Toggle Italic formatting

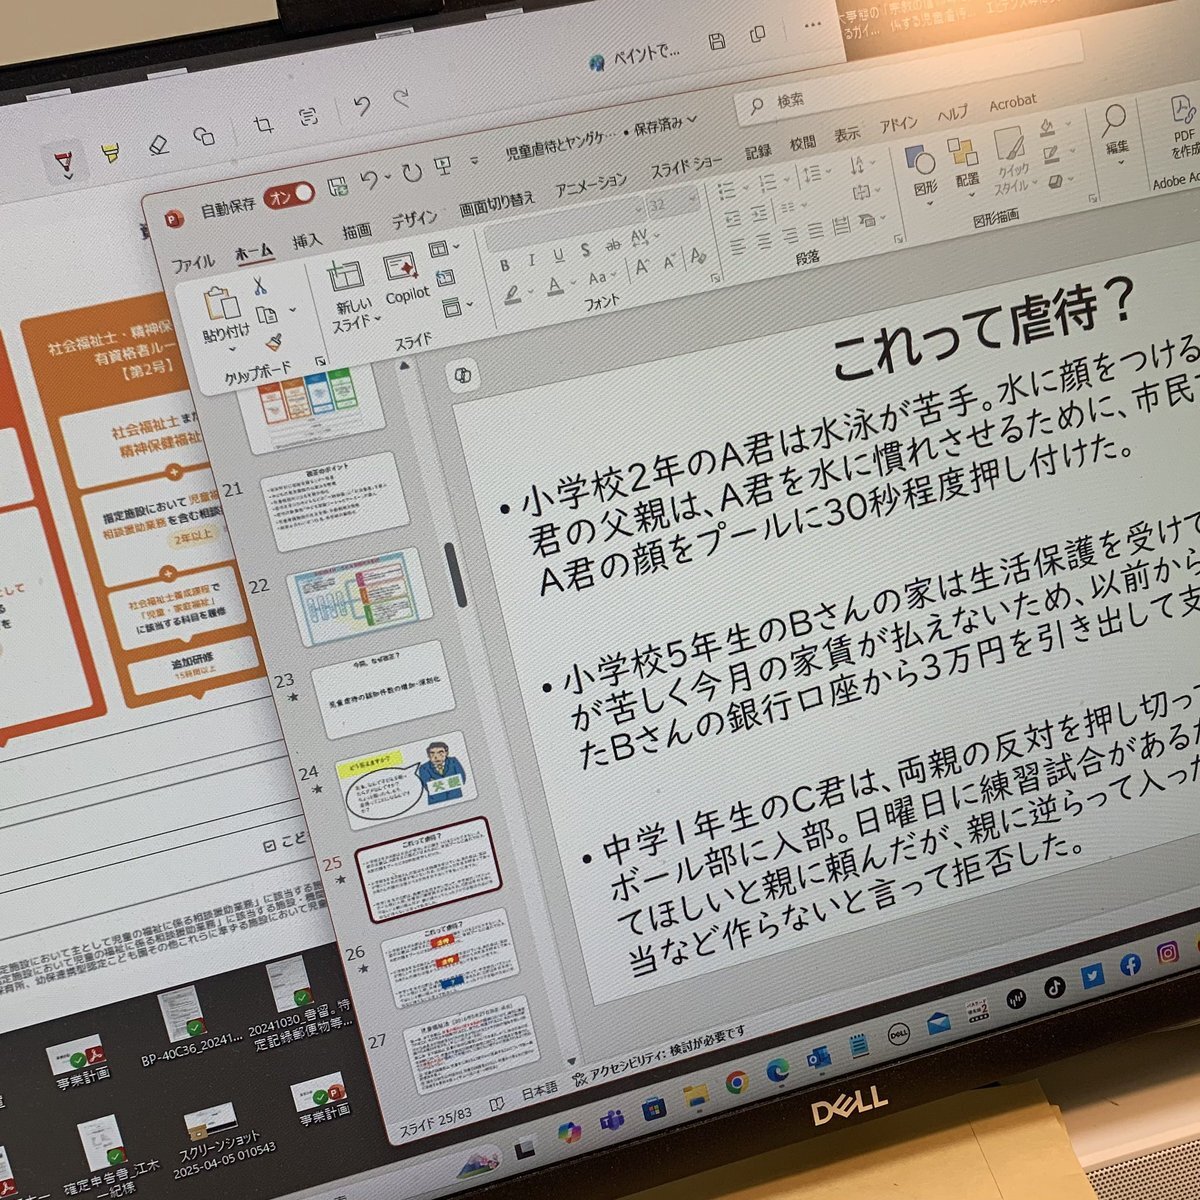530,261
